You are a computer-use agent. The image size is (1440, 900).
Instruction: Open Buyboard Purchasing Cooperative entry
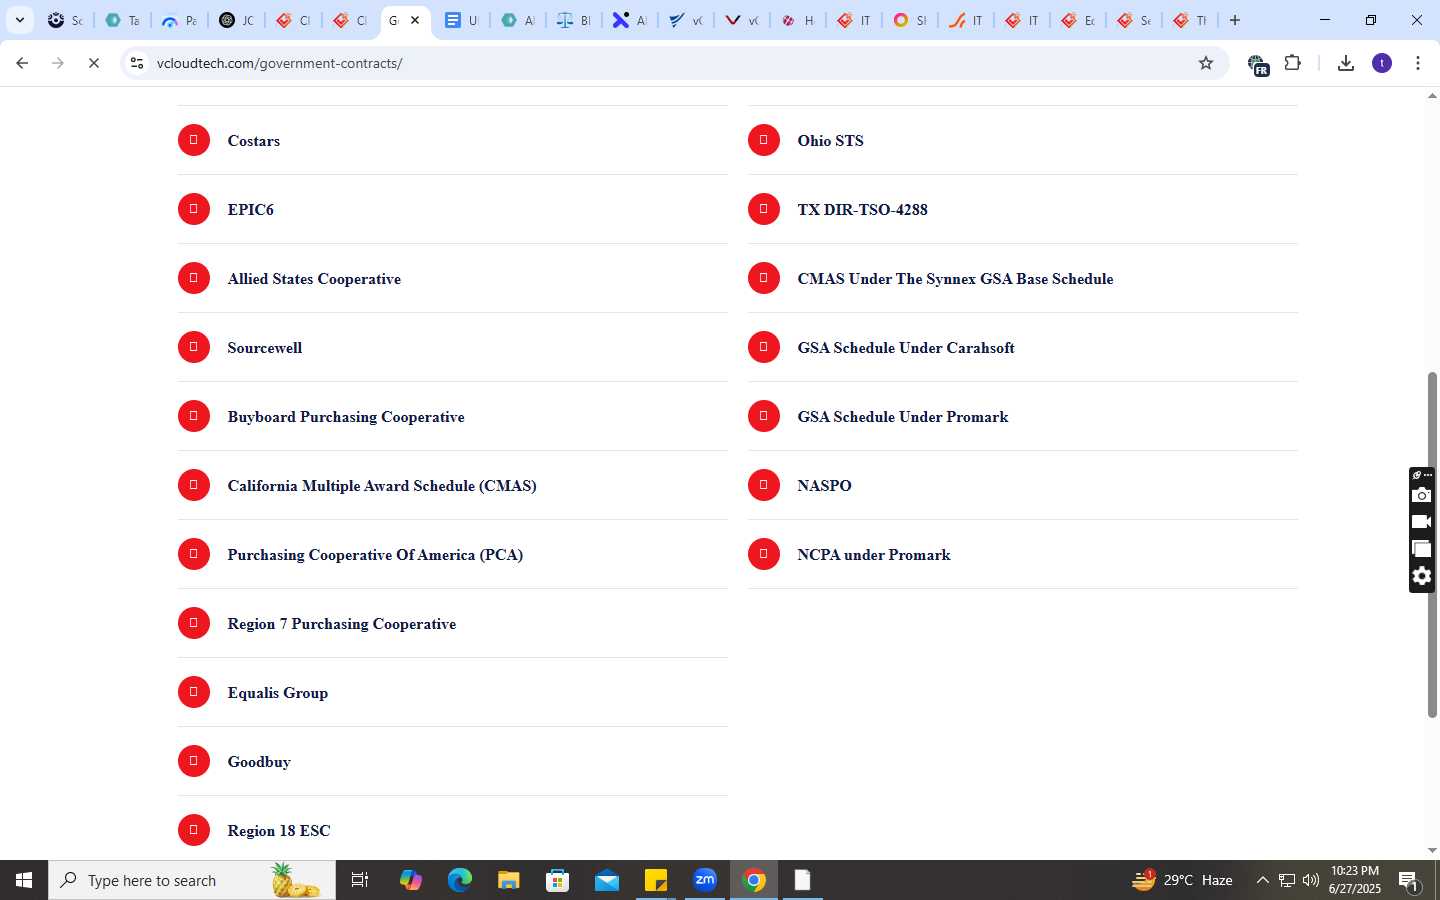tap(346, 417)
